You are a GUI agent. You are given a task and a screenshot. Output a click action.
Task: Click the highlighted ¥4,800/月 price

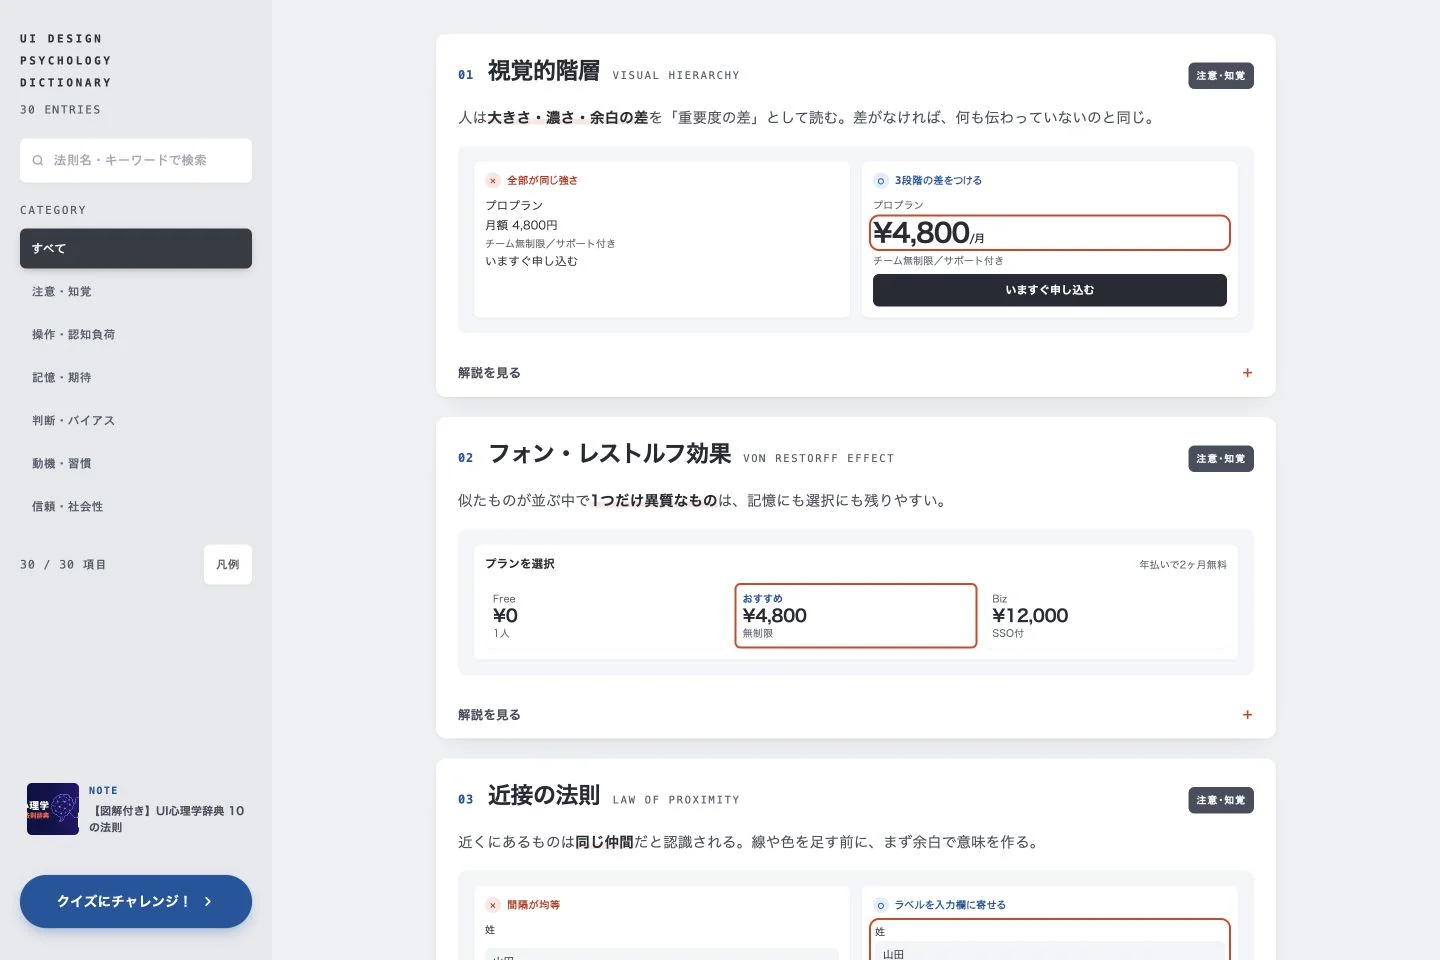click(x=1049, y=232)
